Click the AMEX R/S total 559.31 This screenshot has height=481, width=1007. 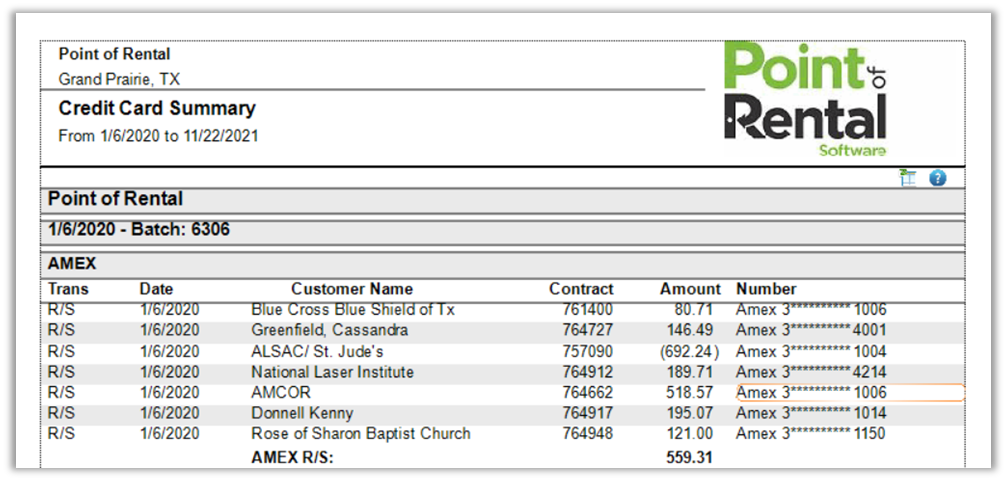[689, 456]
